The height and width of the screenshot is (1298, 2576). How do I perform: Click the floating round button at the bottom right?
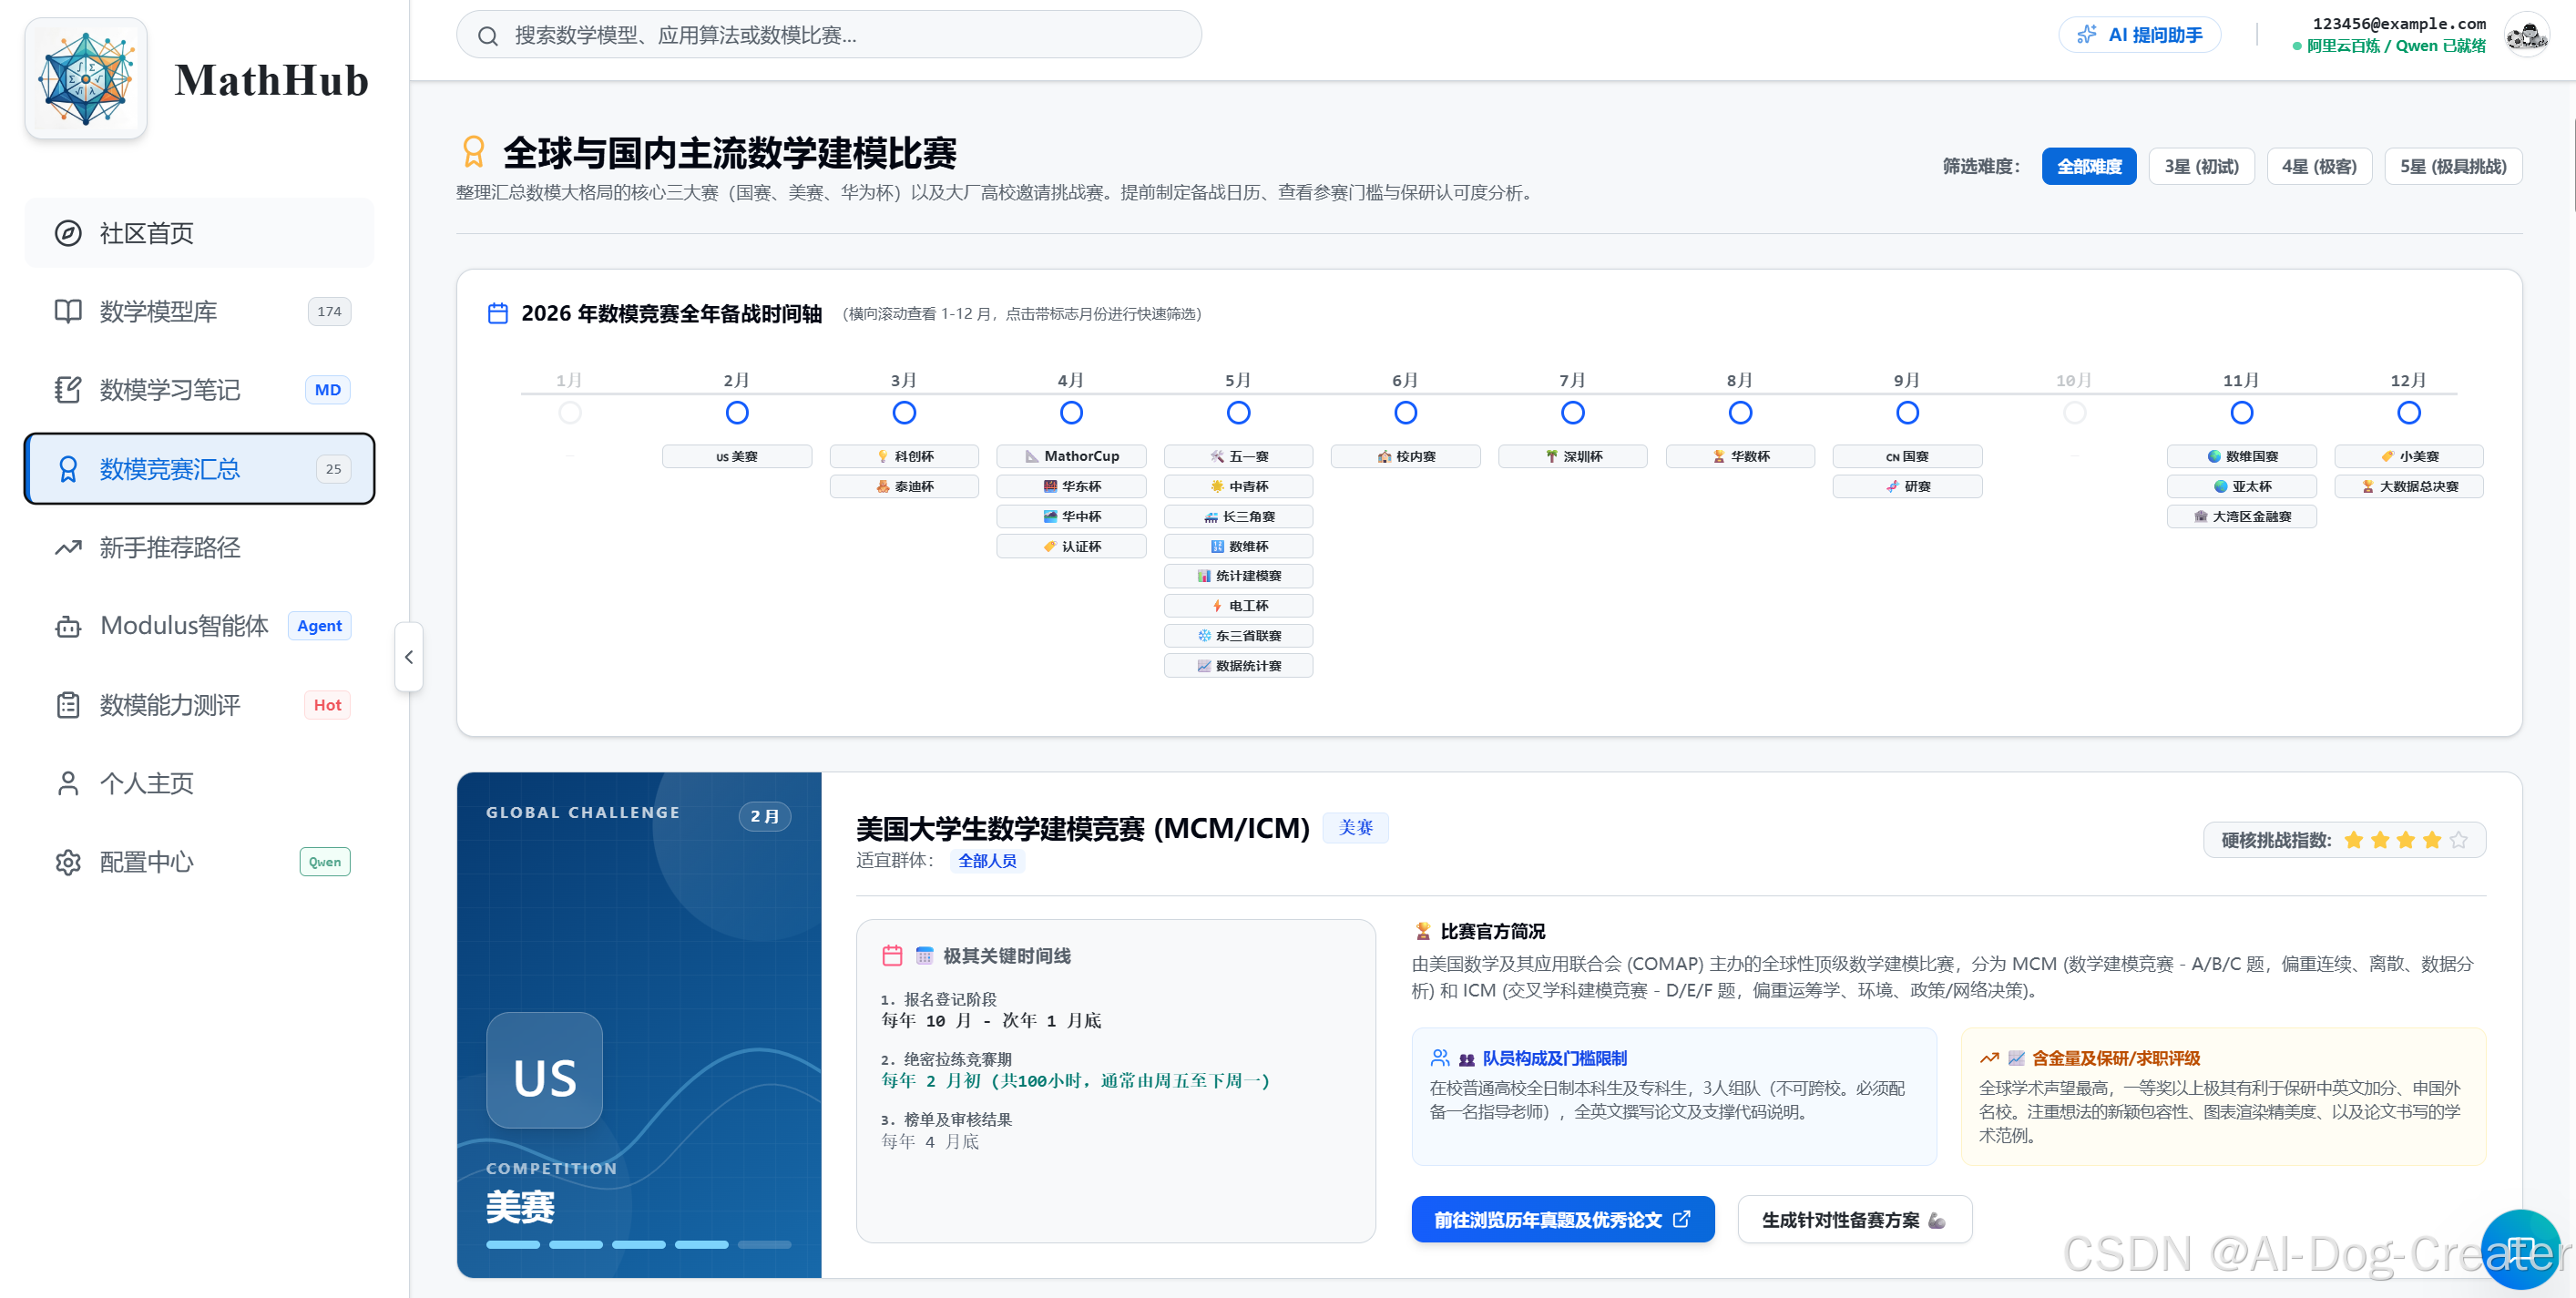2521,1249
